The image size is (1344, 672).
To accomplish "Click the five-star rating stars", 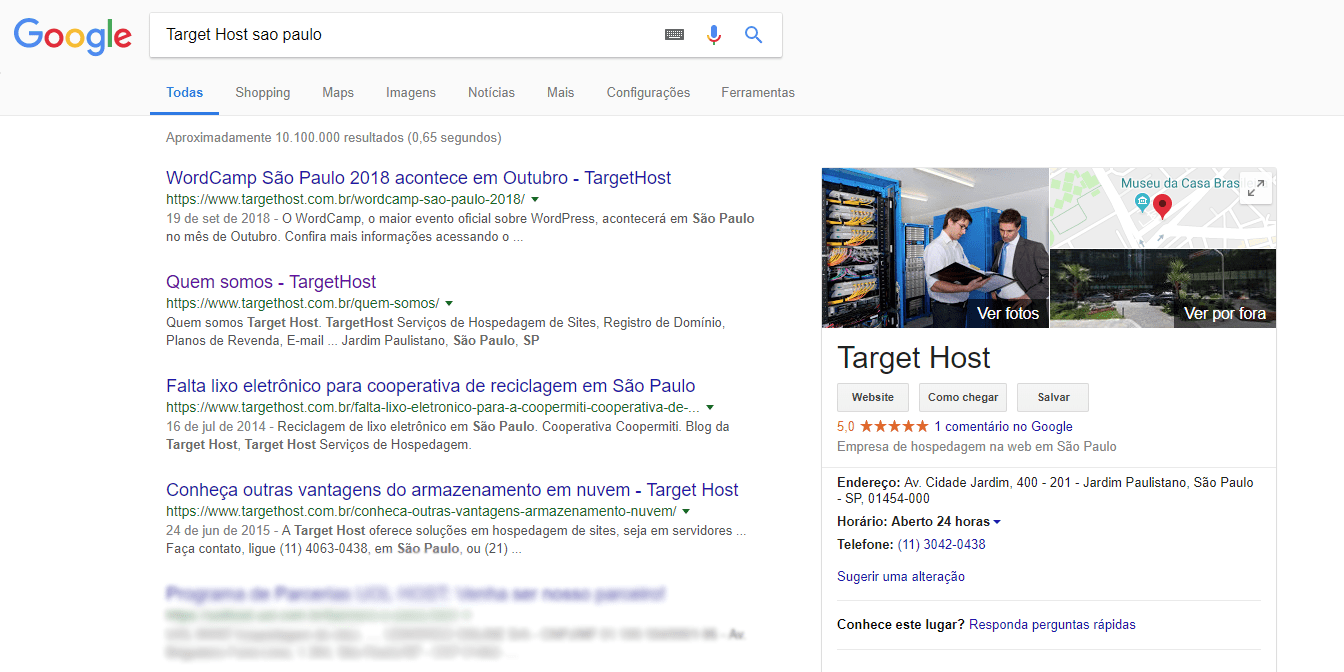I will pos(894,426).
